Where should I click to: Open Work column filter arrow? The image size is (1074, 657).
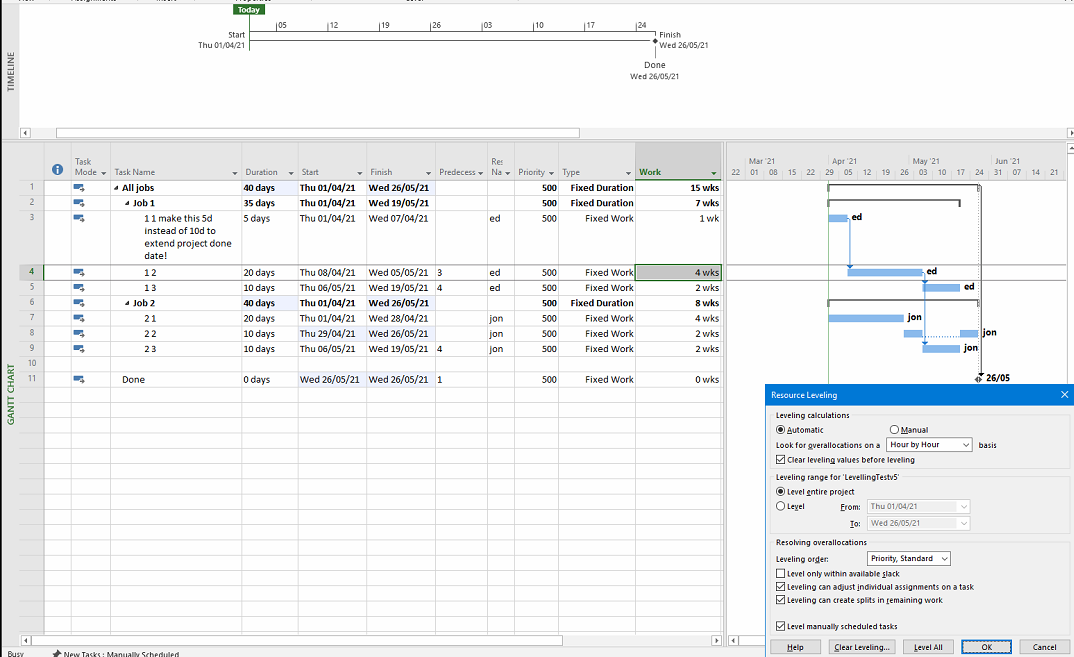point(713,173)
